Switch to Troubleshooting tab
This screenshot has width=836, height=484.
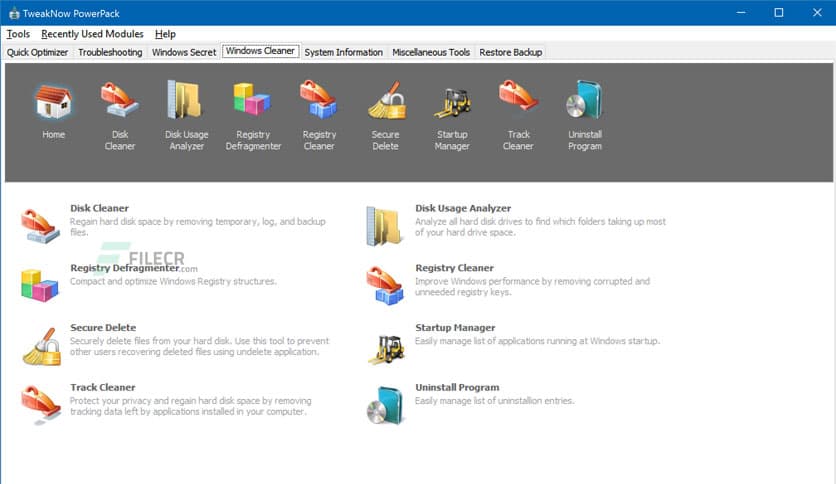(x=110, y=52)
